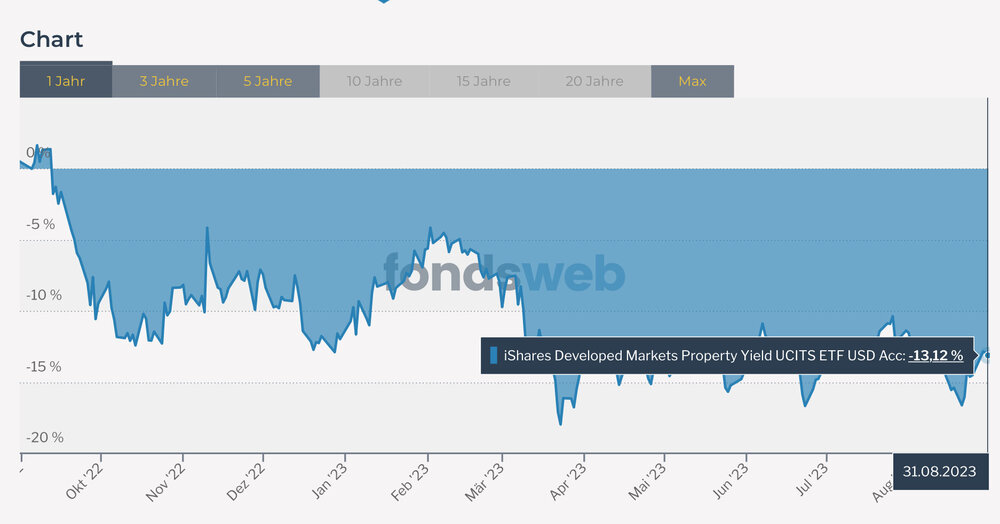
Task: Choose the 10 Jahre tab
Action: pyautogui.click(x=374, y=81)
